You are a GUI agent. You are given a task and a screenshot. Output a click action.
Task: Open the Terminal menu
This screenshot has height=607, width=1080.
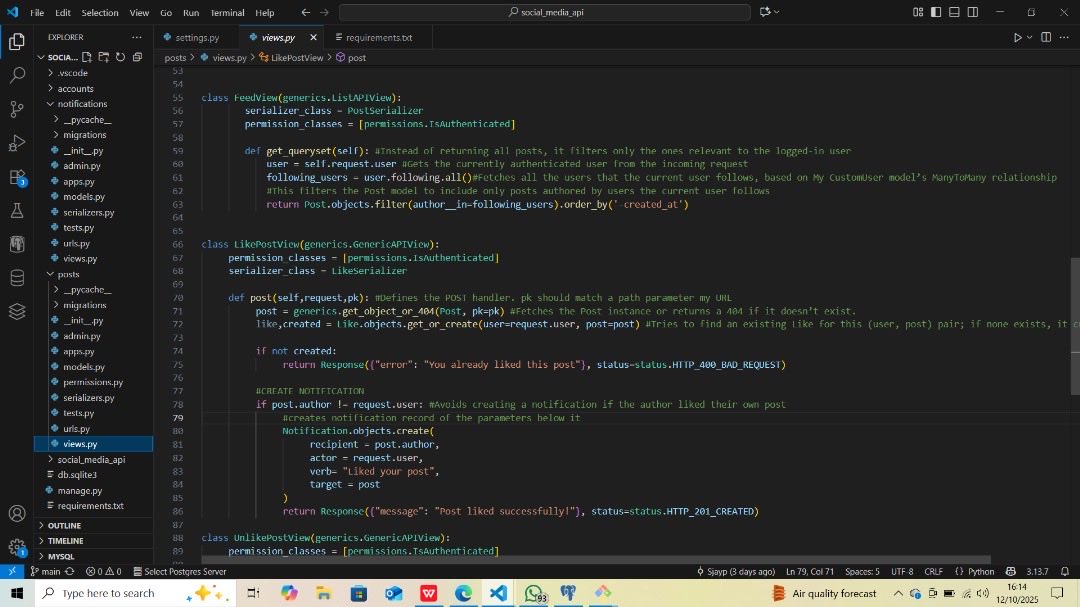[227, 12]
